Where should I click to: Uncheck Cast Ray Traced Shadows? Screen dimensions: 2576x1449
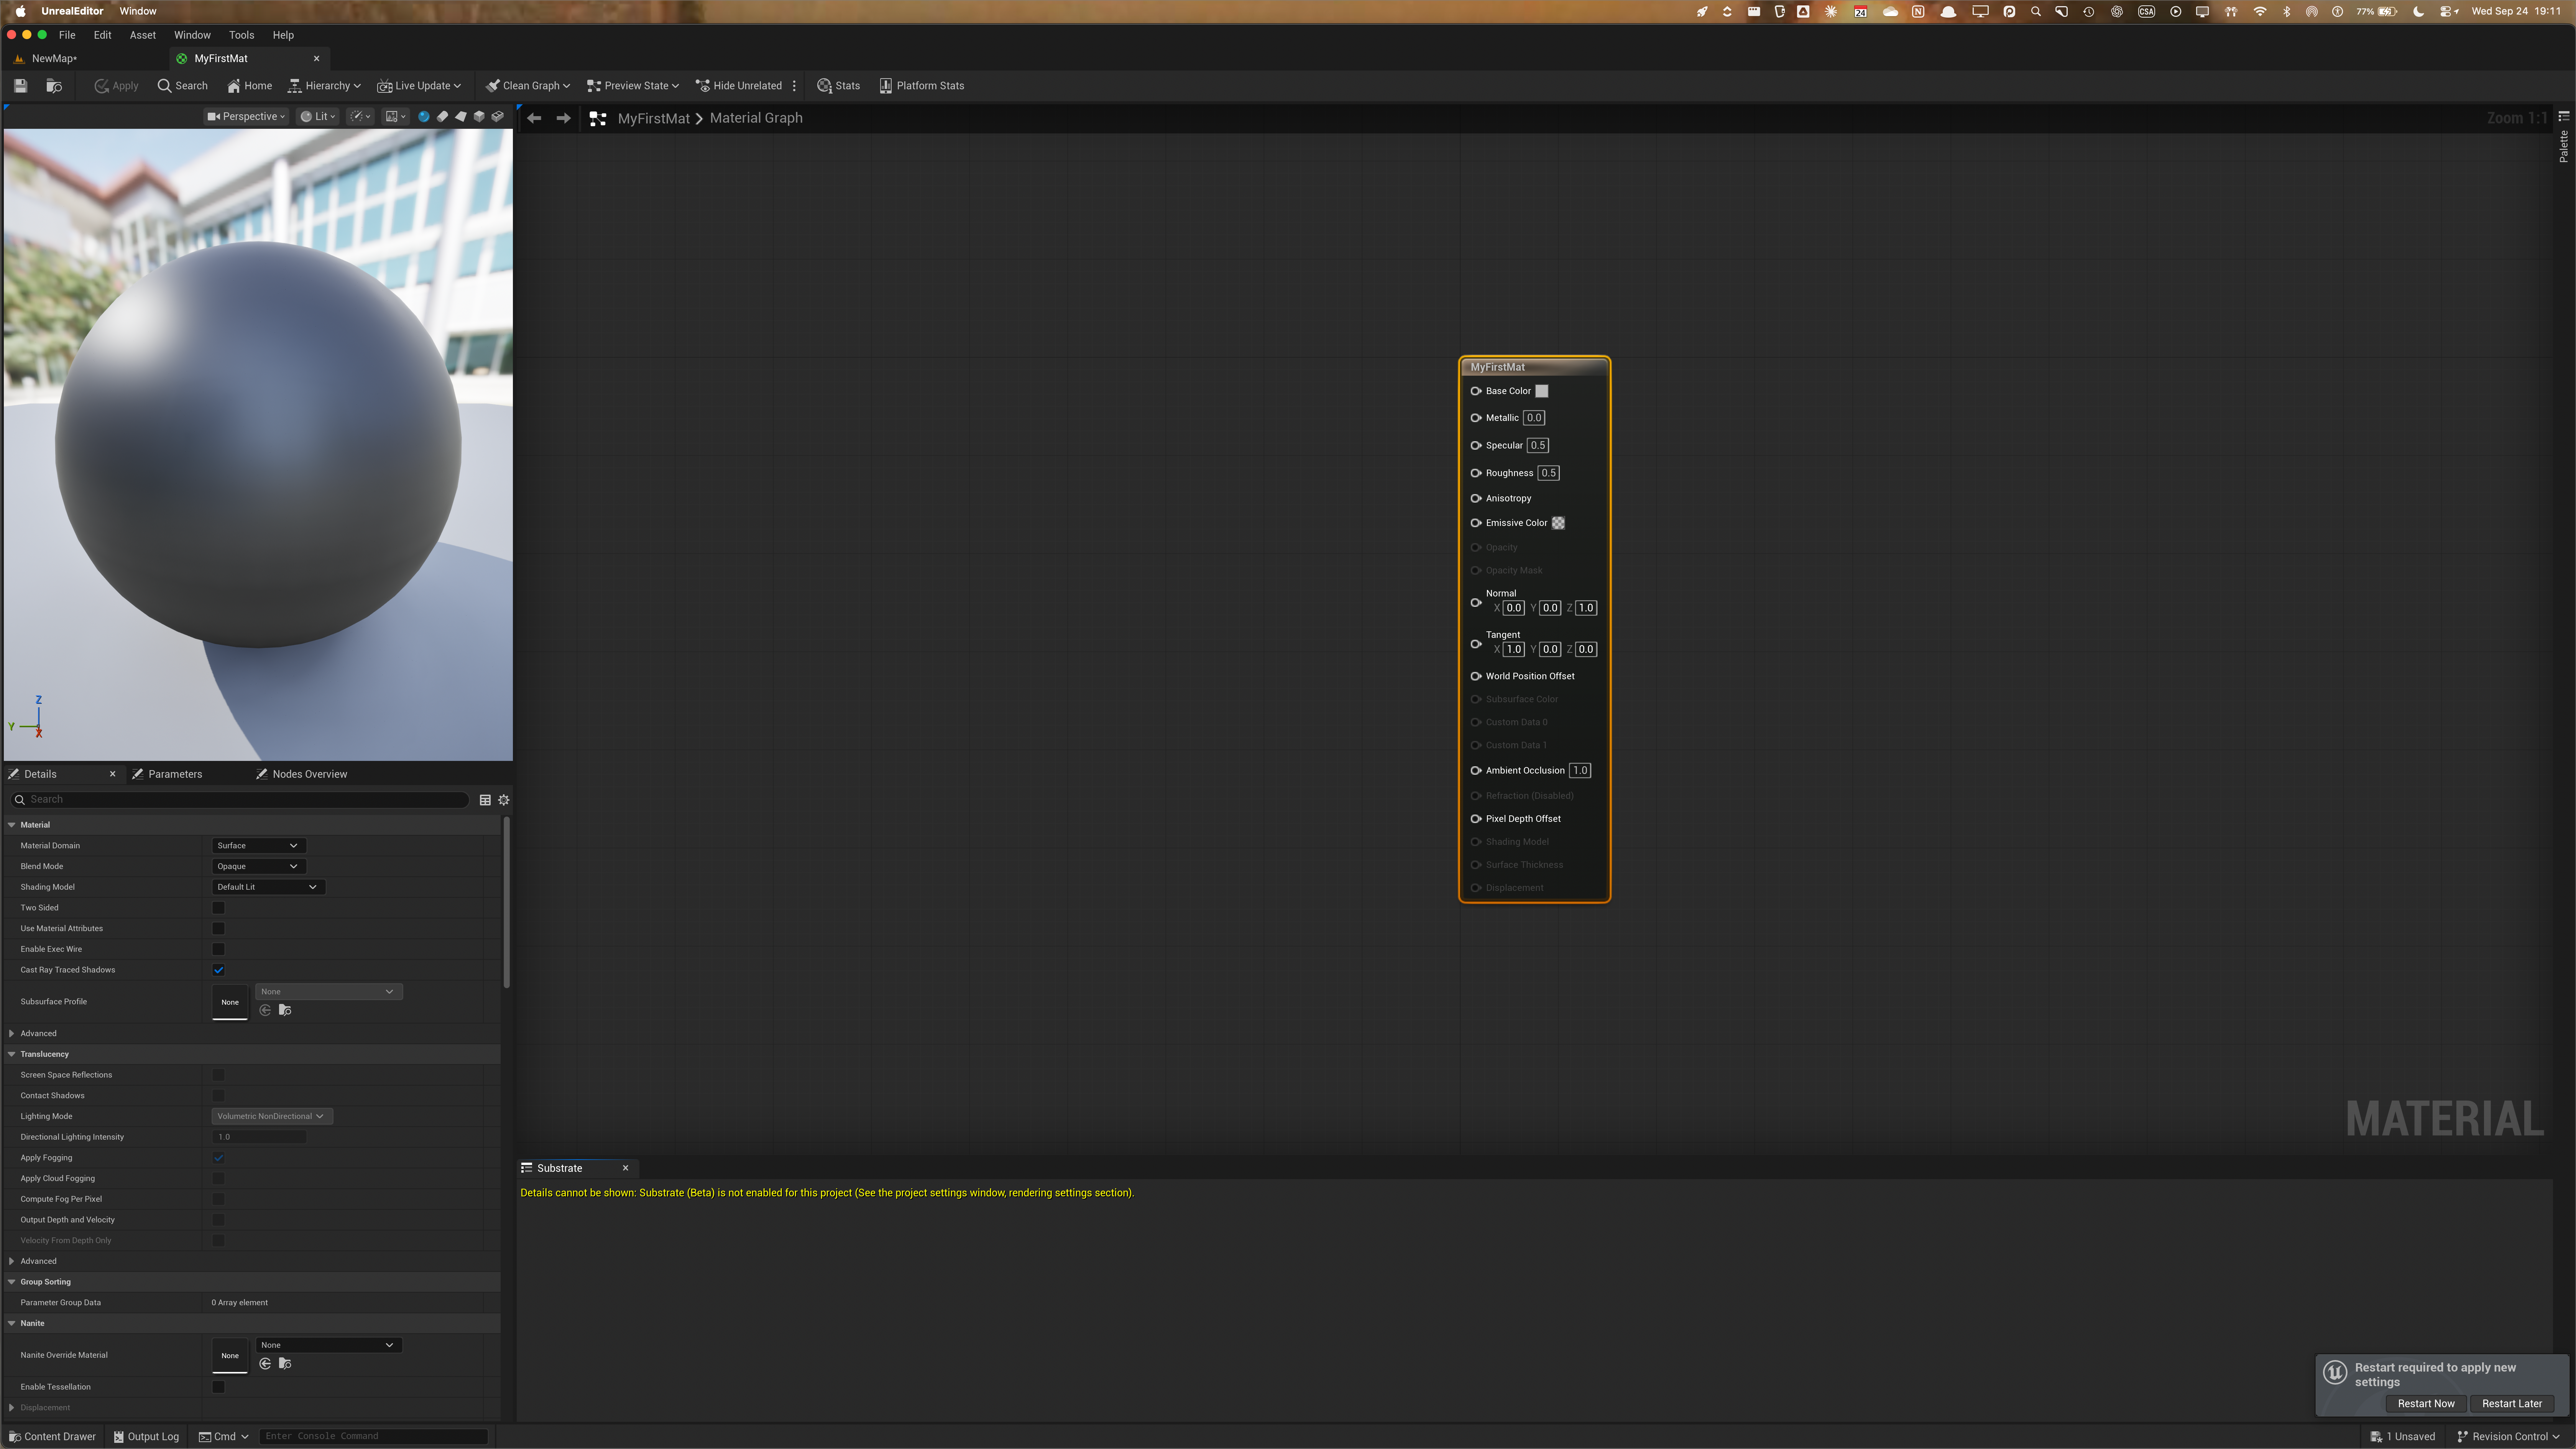pyautogui.click(x=218, y=970)
